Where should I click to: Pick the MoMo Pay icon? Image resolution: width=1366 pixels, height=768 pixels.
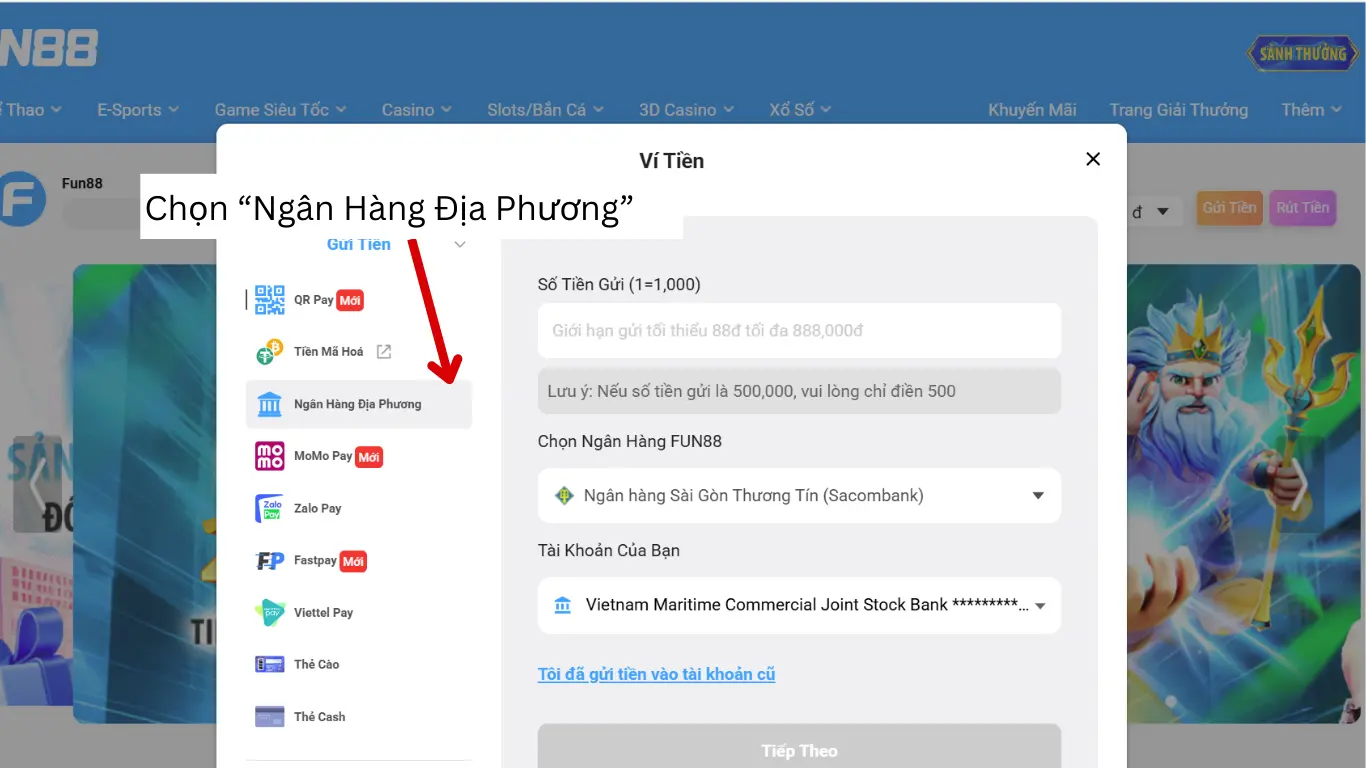click(270, 456)
